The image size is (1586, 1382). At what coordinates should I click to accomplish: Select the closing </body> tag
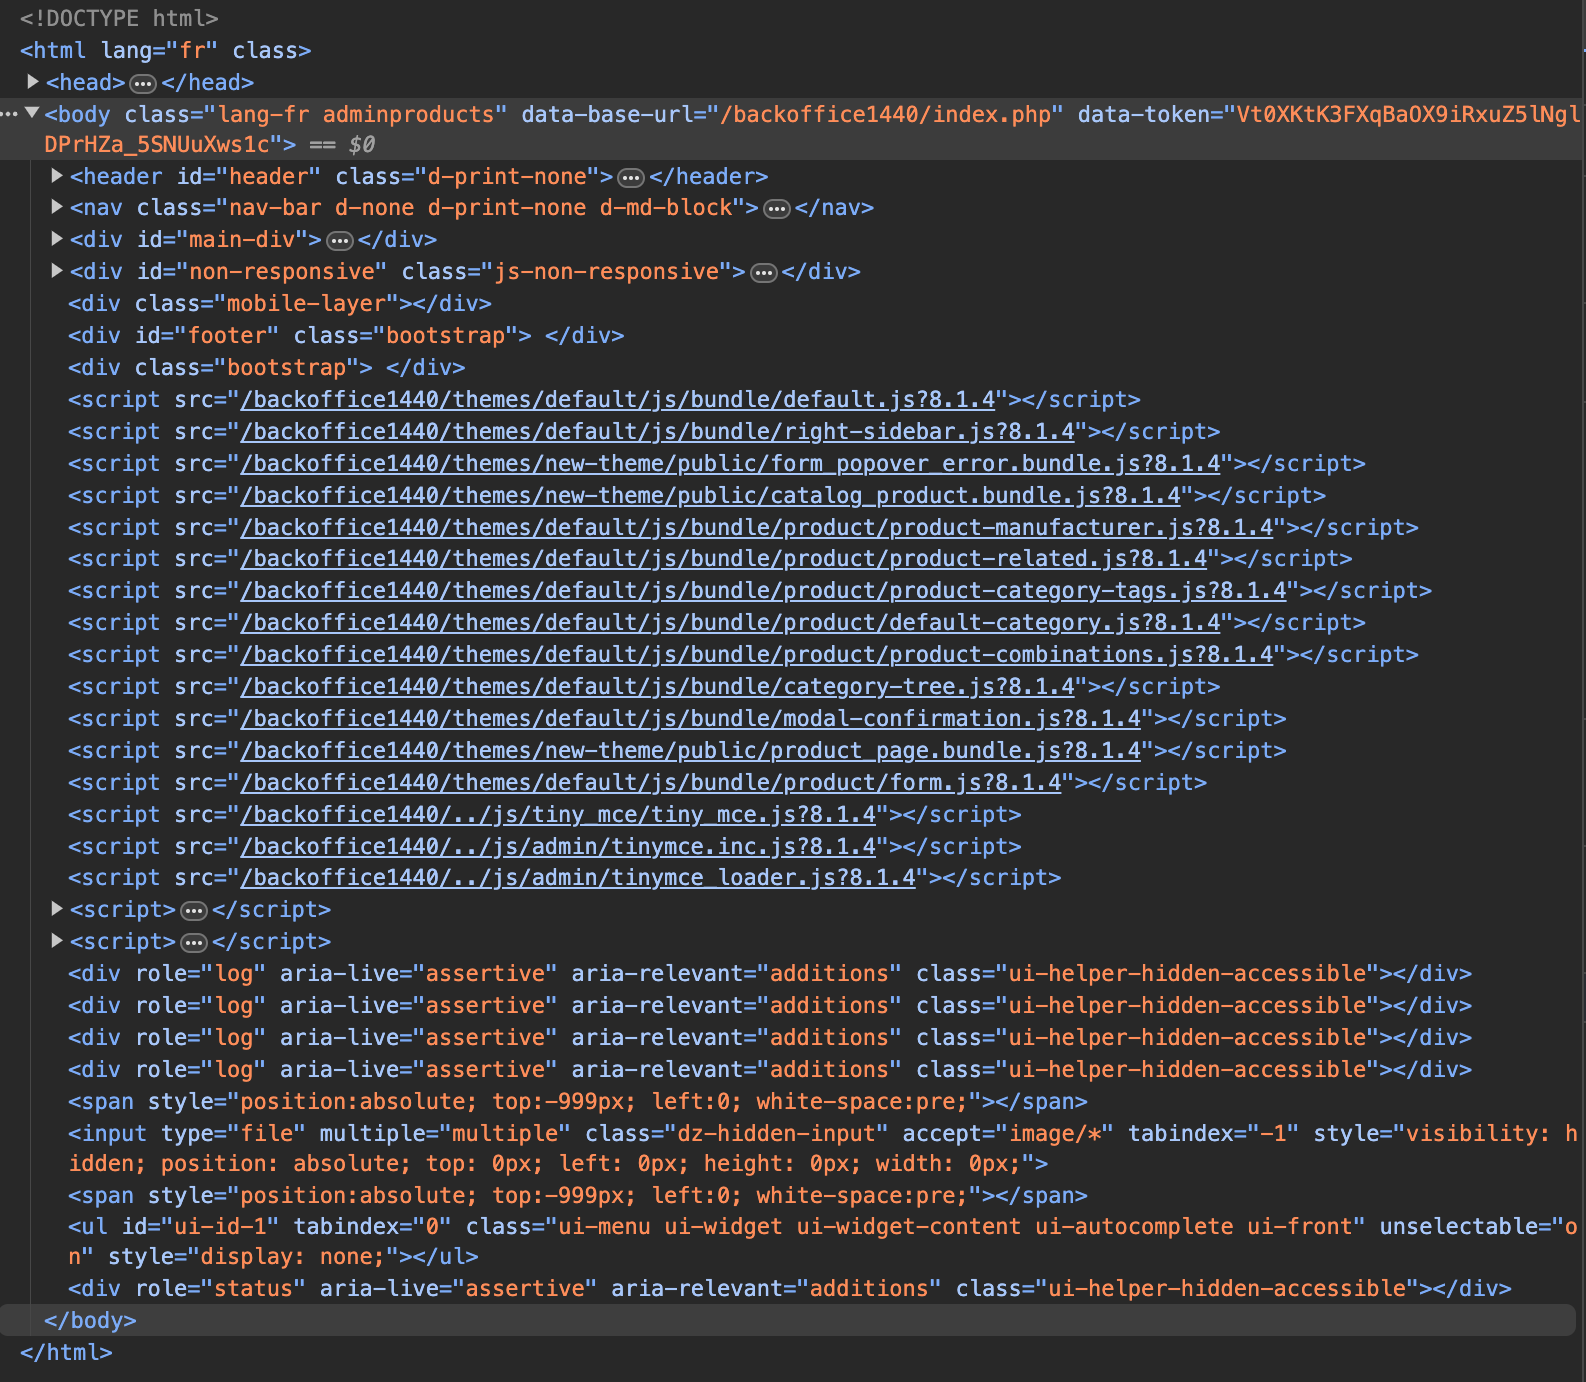click(x=90, y=1320)
